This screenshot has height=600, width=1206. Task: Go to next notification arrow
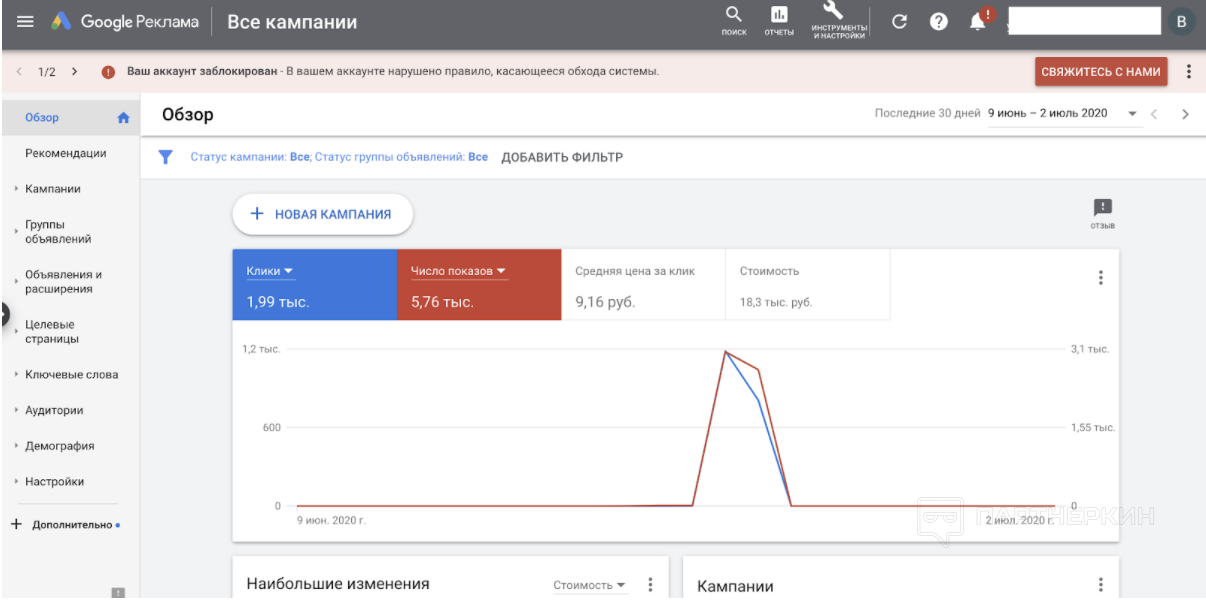(x=75, y=72)
